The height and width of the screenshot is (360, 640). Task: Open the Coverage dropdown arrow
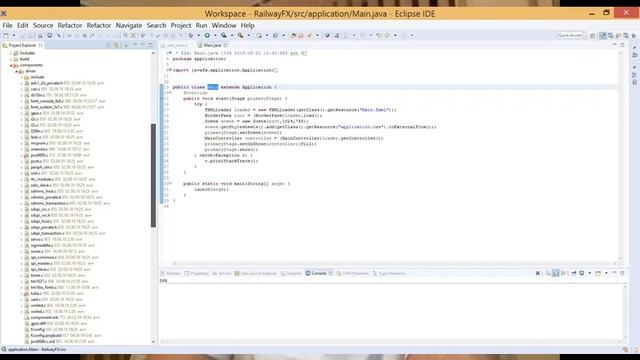(x=232, y=36)
